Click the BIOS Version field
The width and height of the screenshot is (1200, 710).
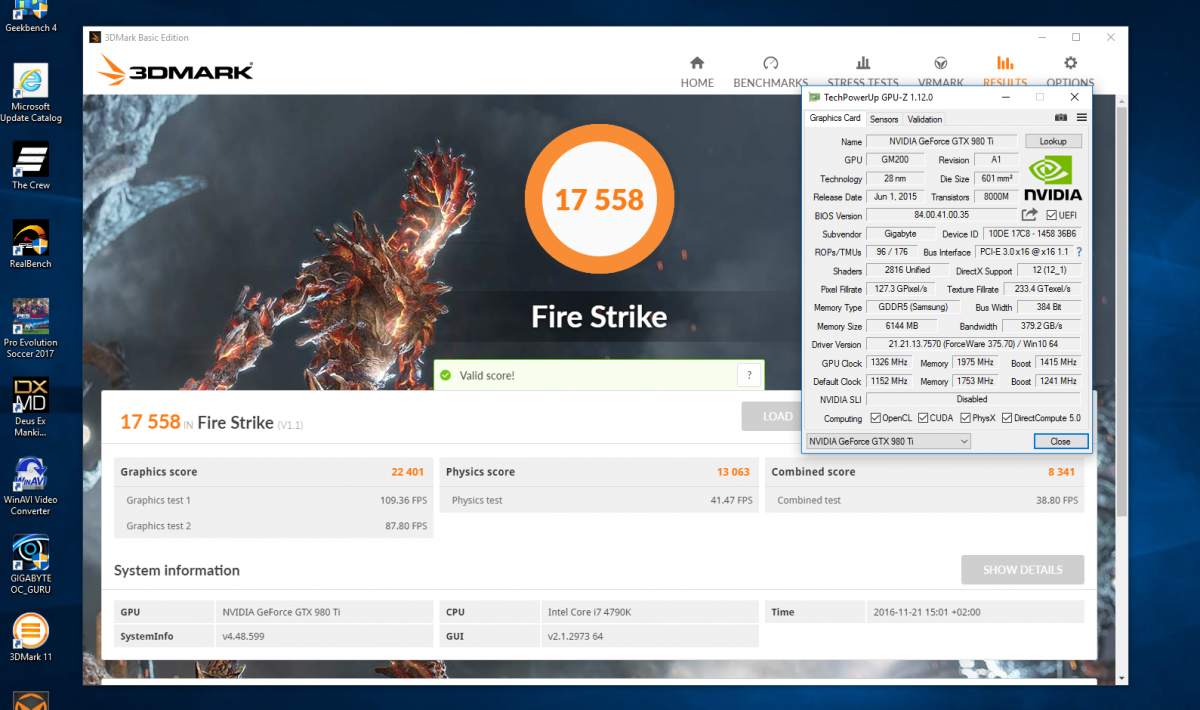942,215
